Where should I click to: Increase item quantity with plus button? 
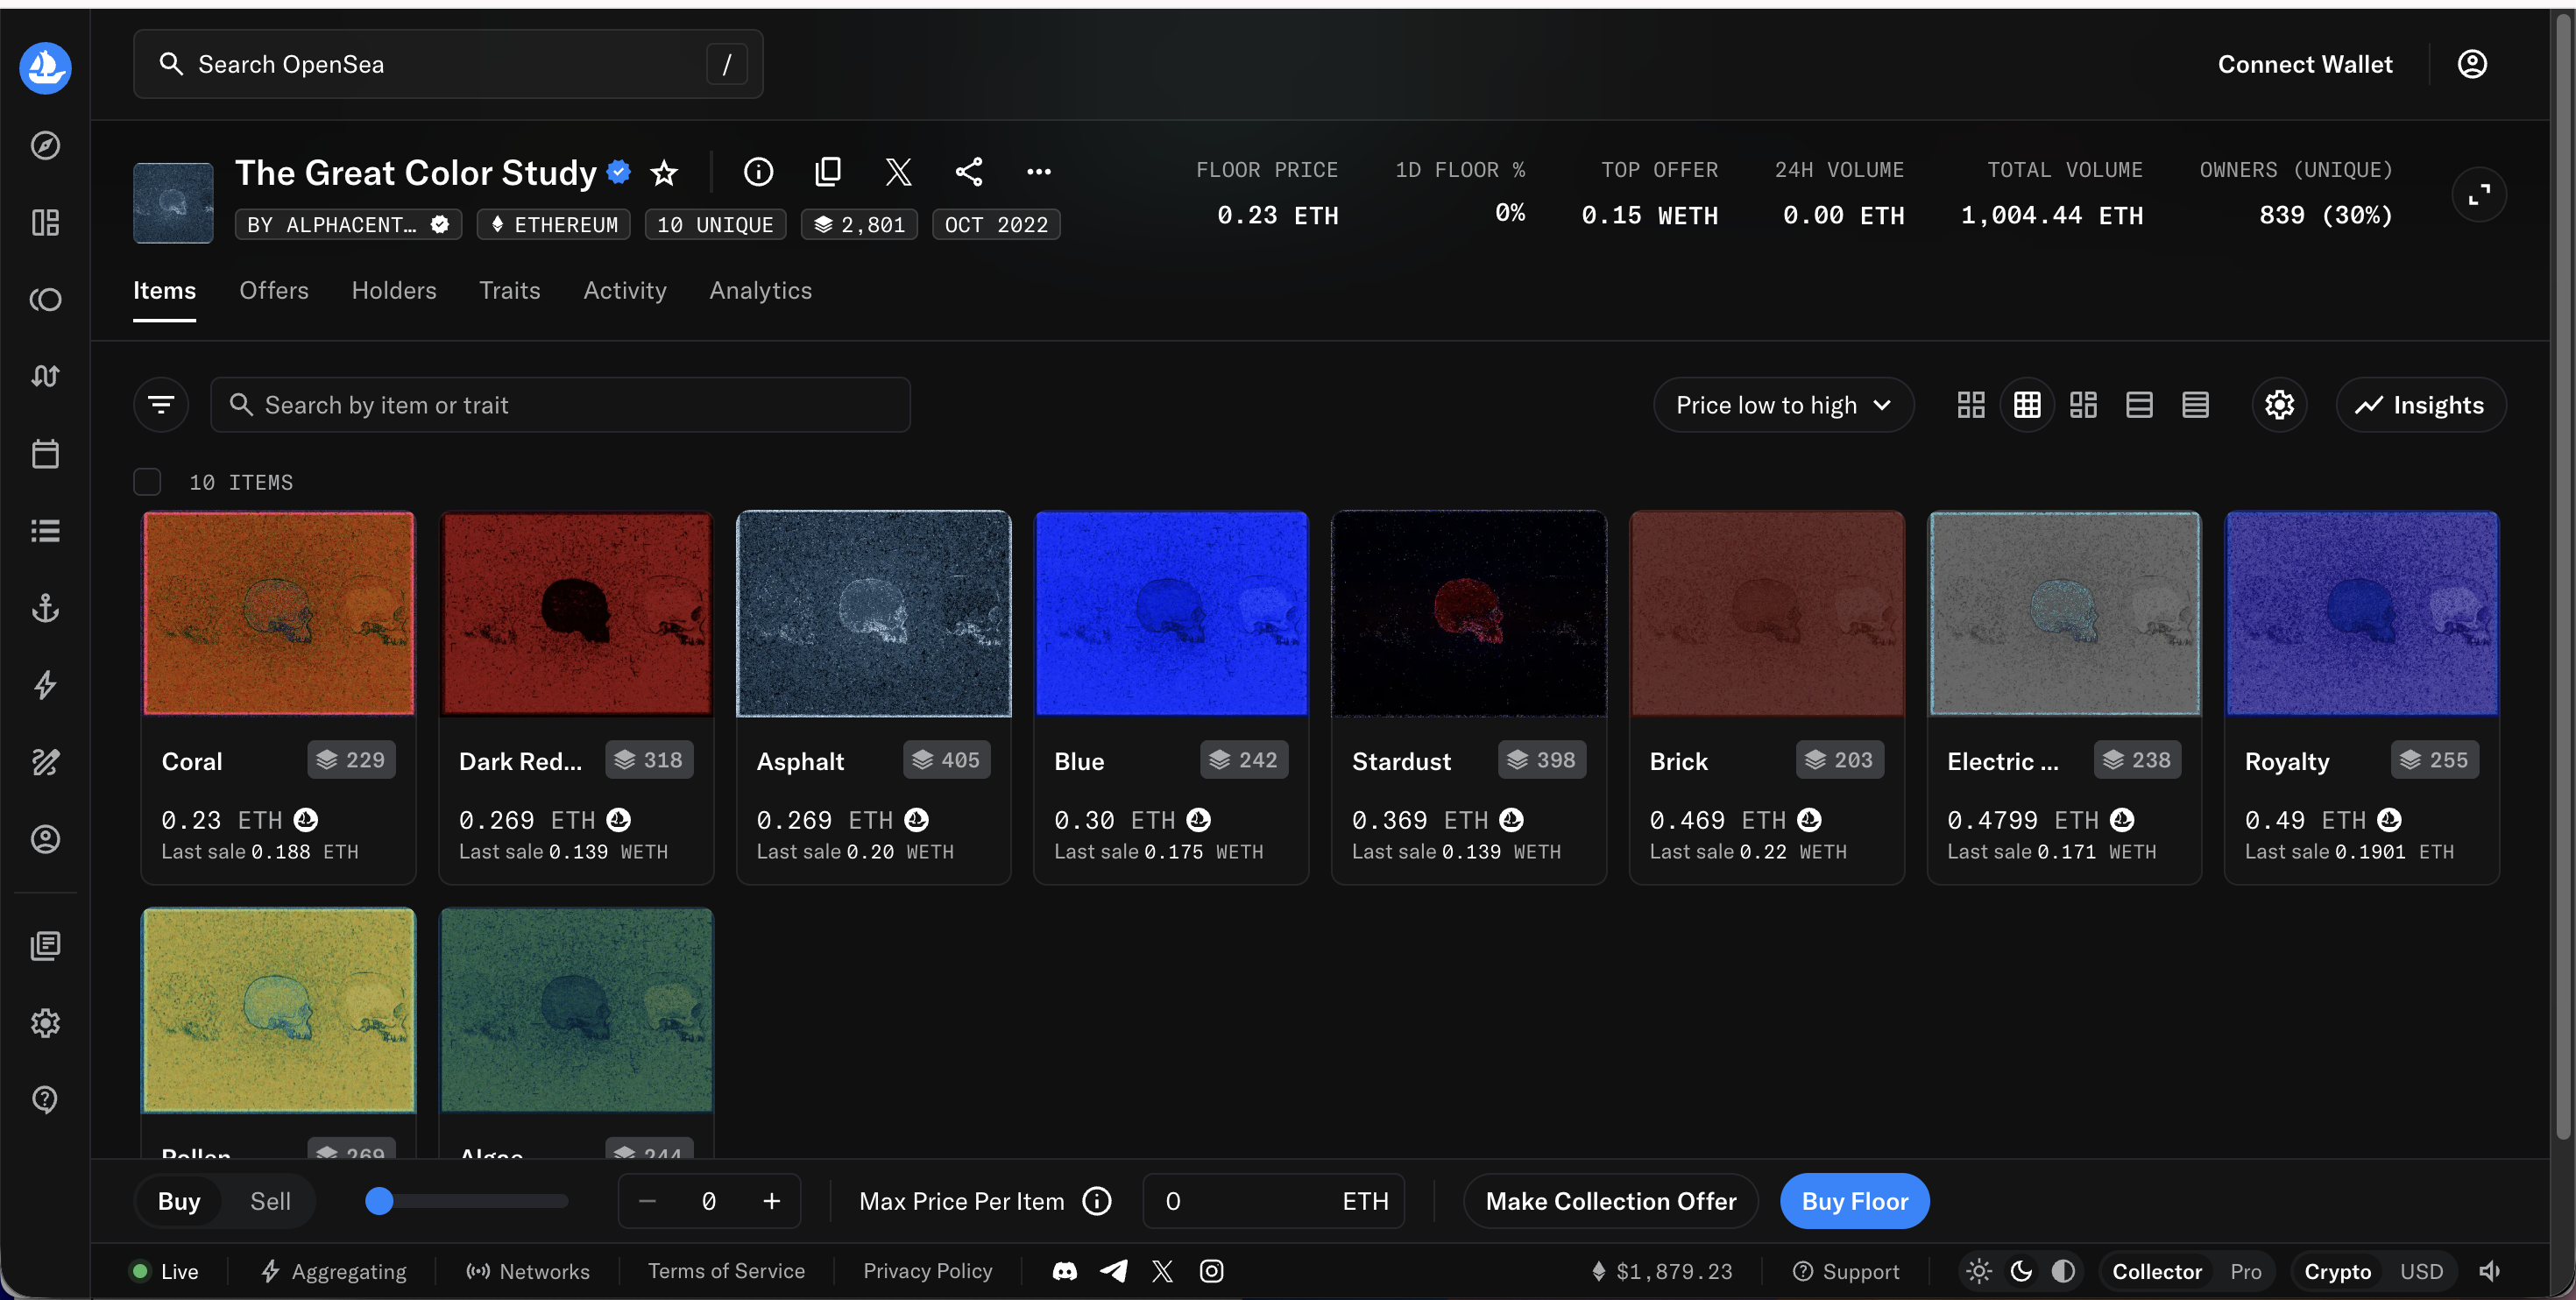tap(771, 1201)
